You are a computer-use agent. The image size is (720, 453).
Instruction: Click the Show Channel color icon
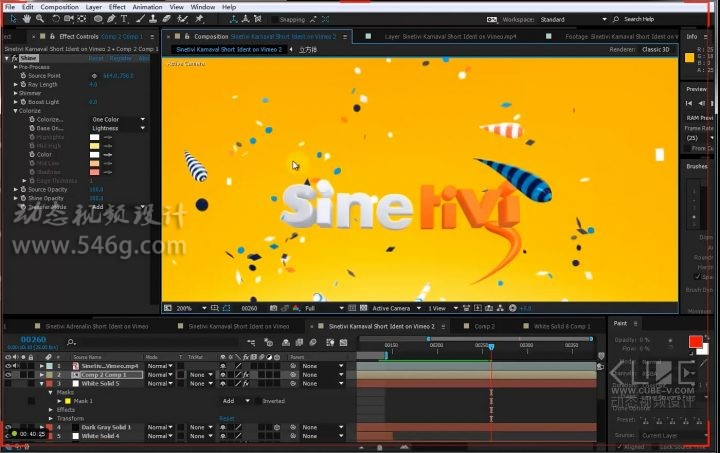coord(296,308)
